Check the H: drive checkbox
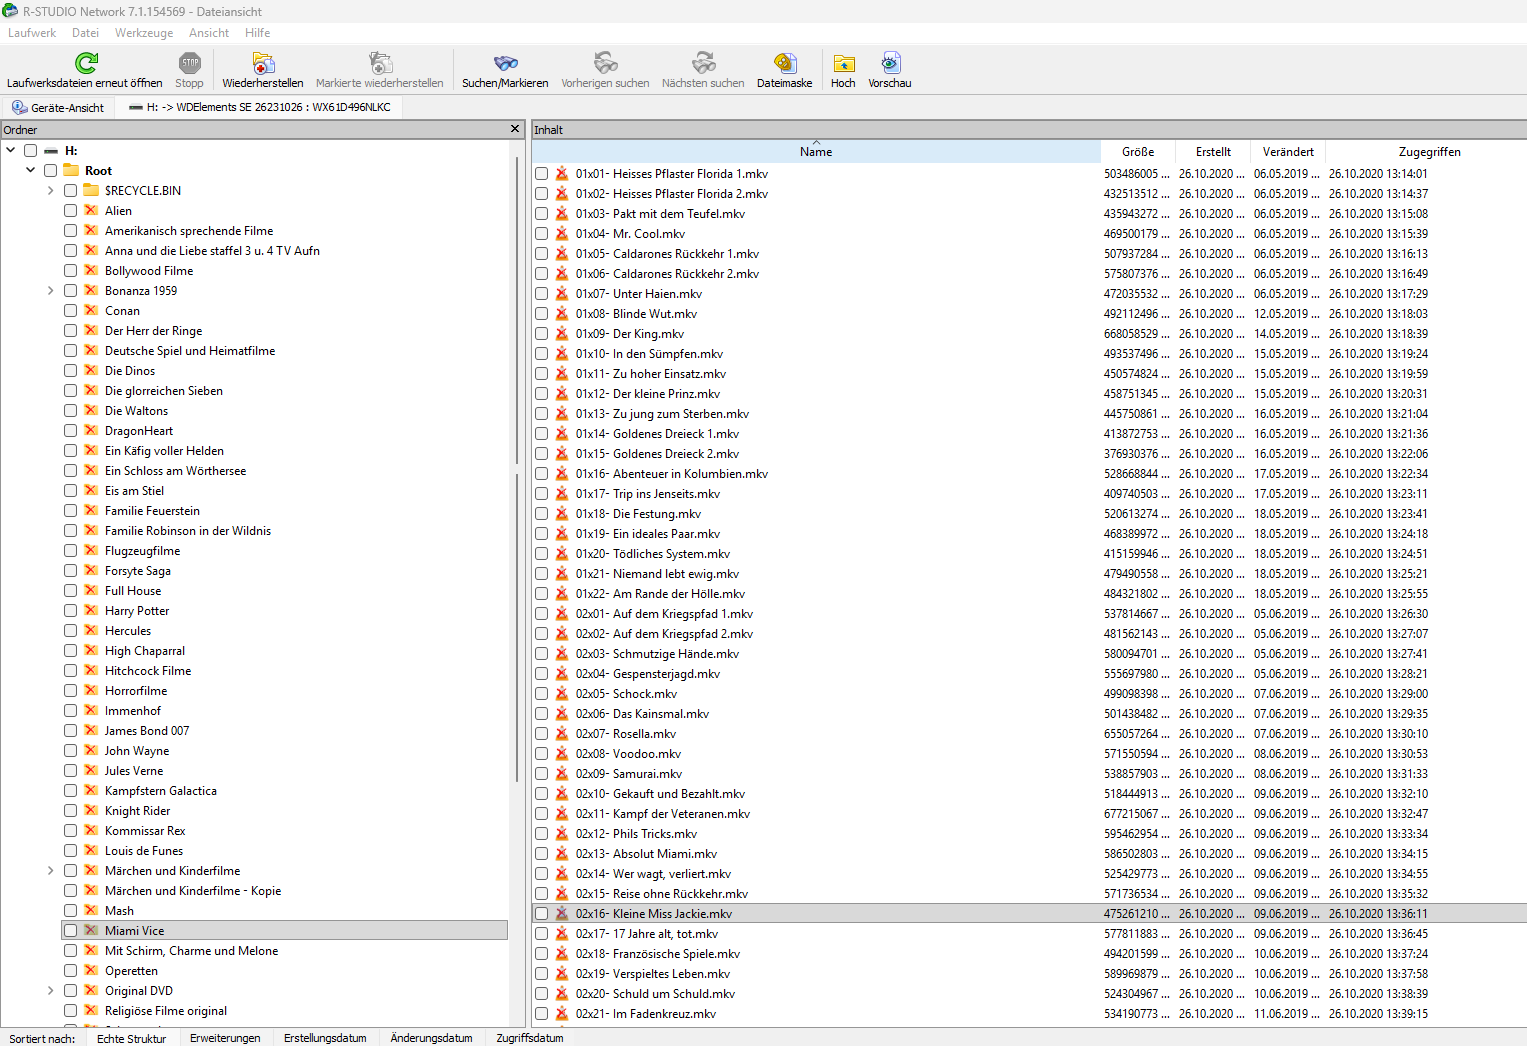 pyautogui.click(x=31, y=150)
